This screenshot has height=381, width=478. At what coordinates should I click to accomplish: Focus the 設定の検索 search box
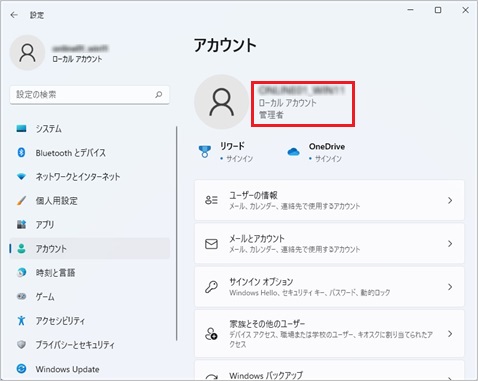point(90,95)
